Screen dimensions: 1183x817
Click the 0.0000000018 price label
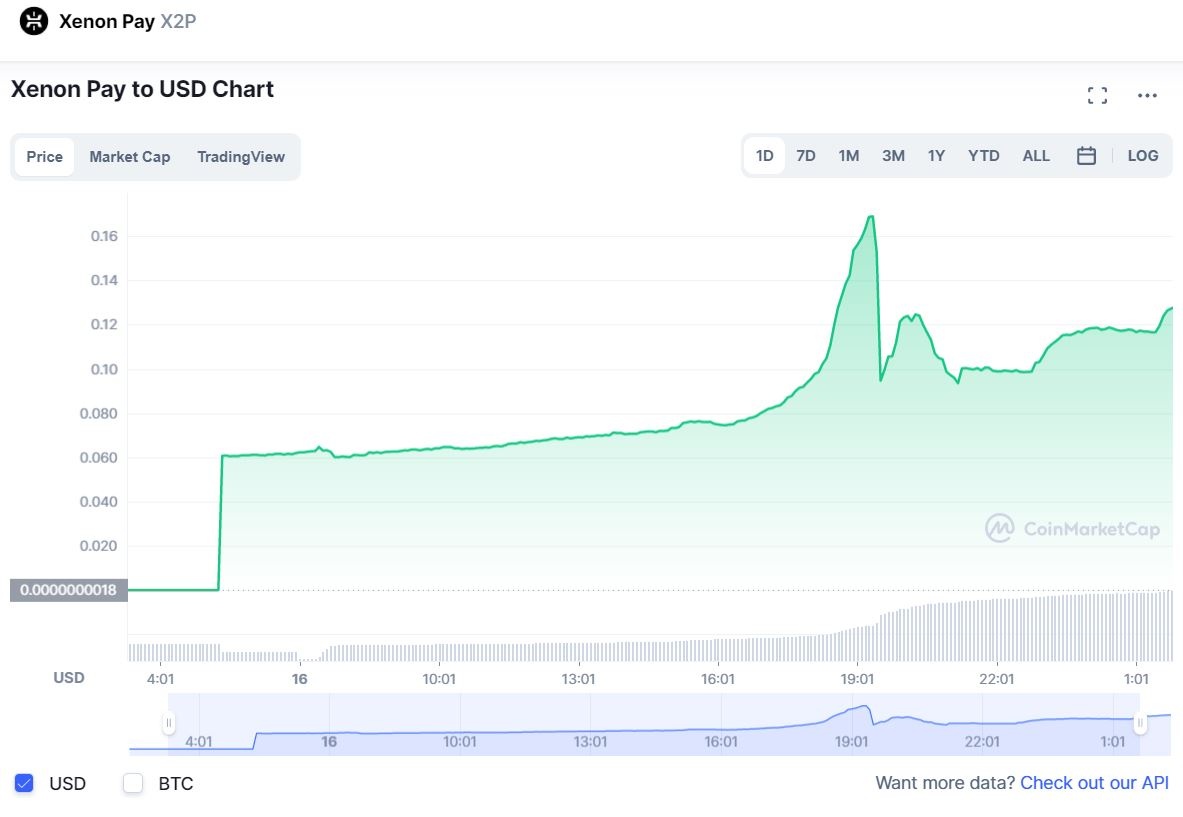[x=68, y=590]
